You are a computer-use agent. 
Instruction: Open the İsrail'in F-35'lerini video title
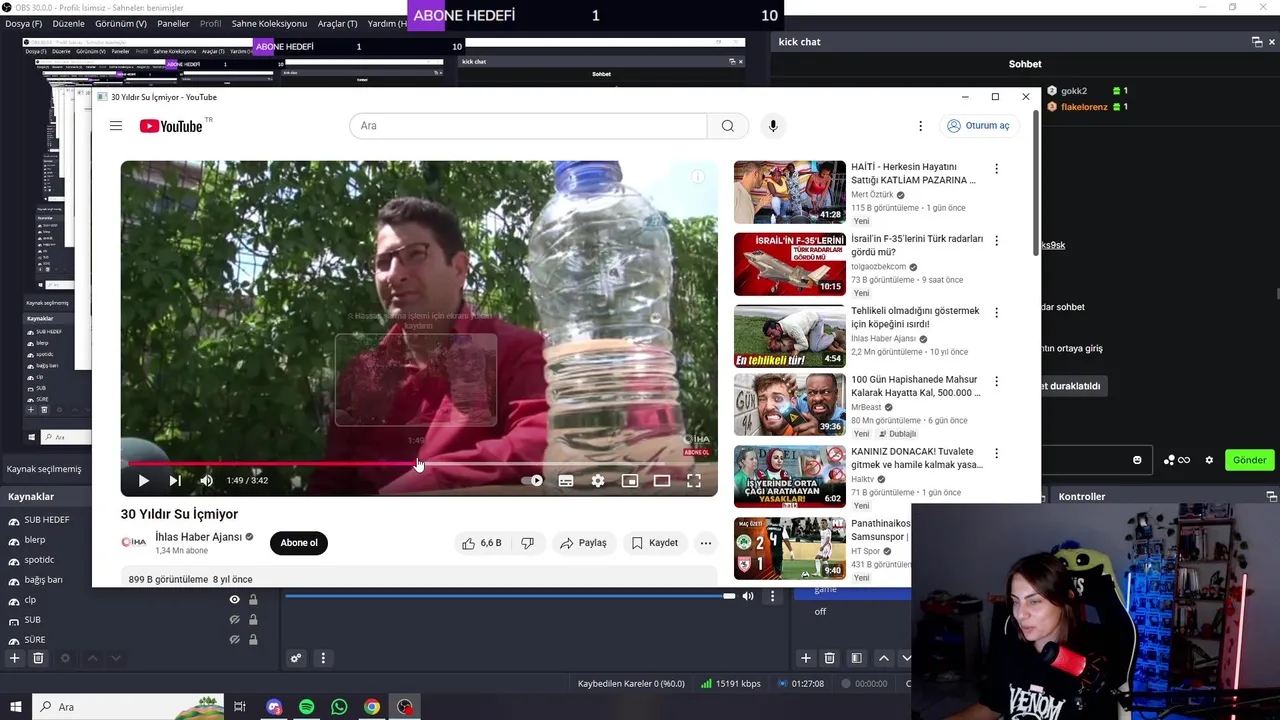pyautogui.click(x=917, y=246)
